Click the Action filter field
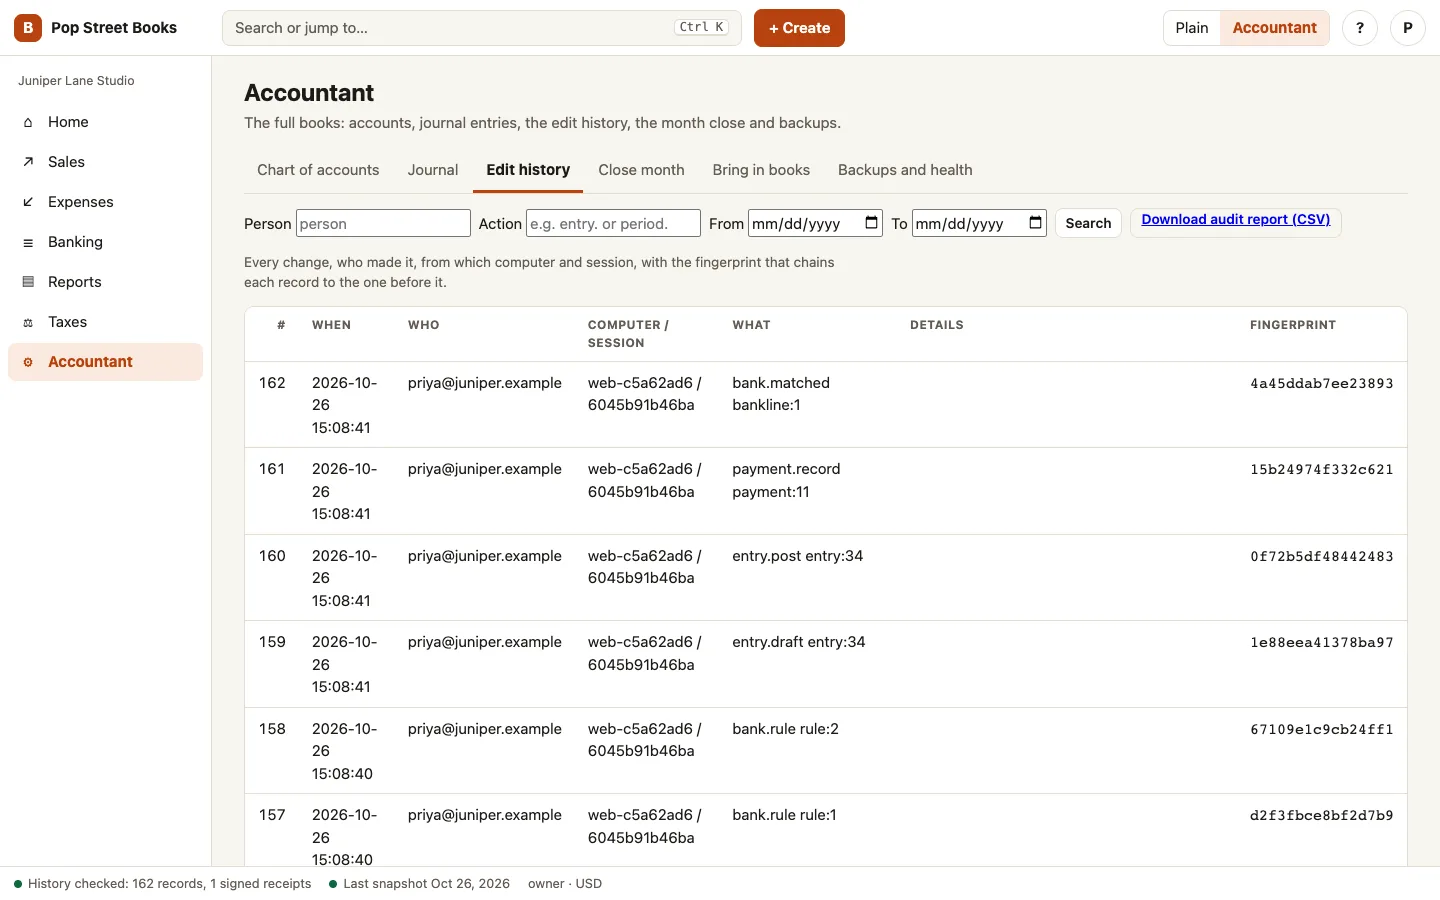This screenshot has height=900, width=1440. click(x=613, y=223)
